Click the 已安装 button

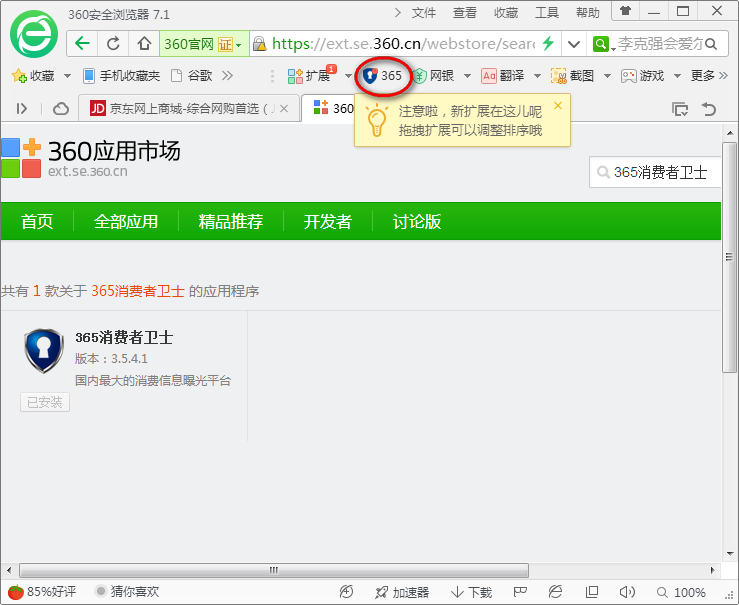(45, 402)
